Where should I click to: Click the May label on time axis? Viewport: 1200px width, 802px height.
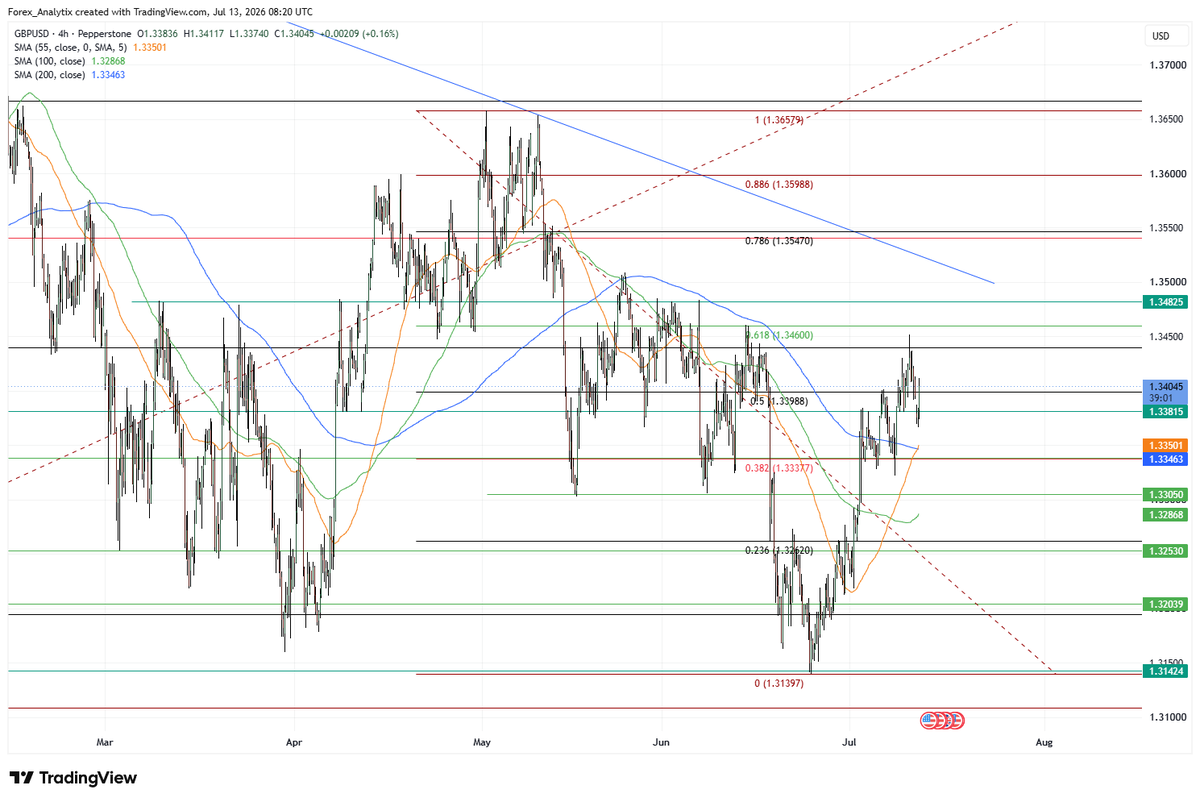(482, 743)
